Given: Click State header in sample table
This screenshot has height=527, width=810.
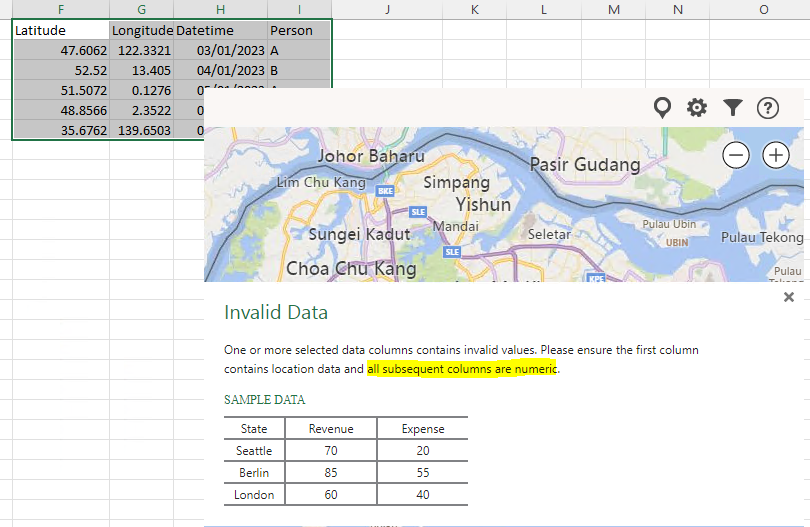Looking at the screenshot, I should [x=254, y=429].
